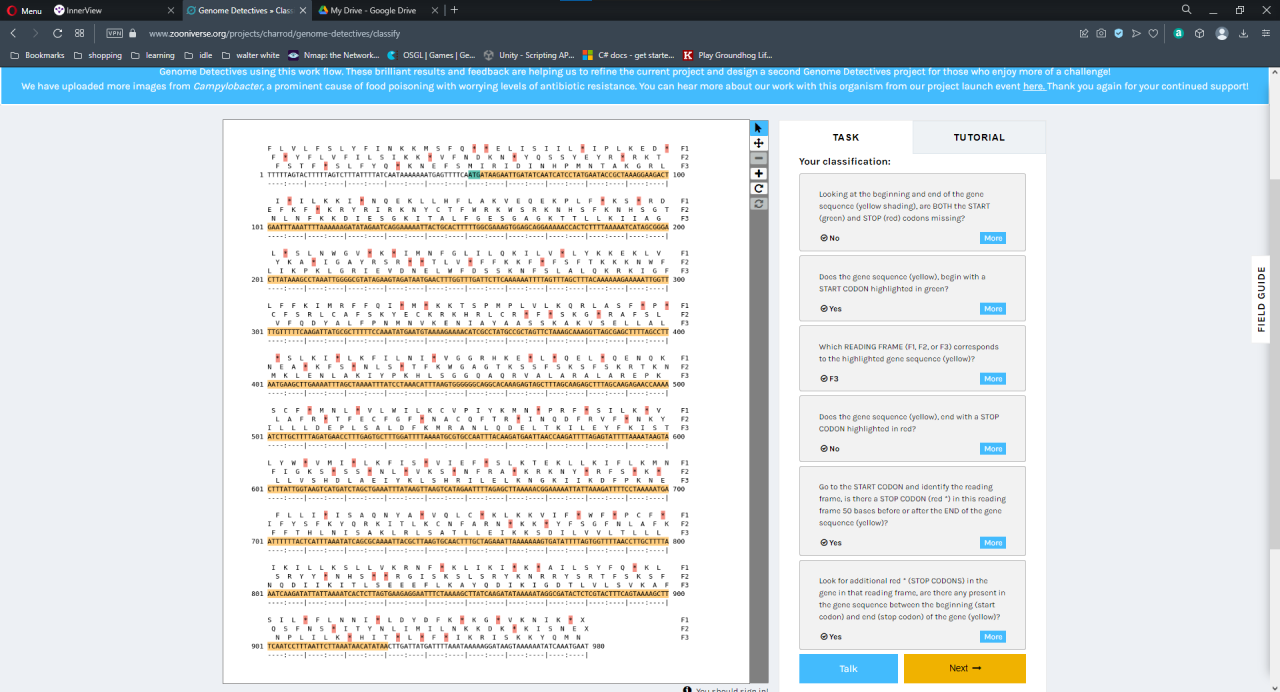Reset the sequence image view
Screen dimensions: 1280x692
tap(759, 203)
